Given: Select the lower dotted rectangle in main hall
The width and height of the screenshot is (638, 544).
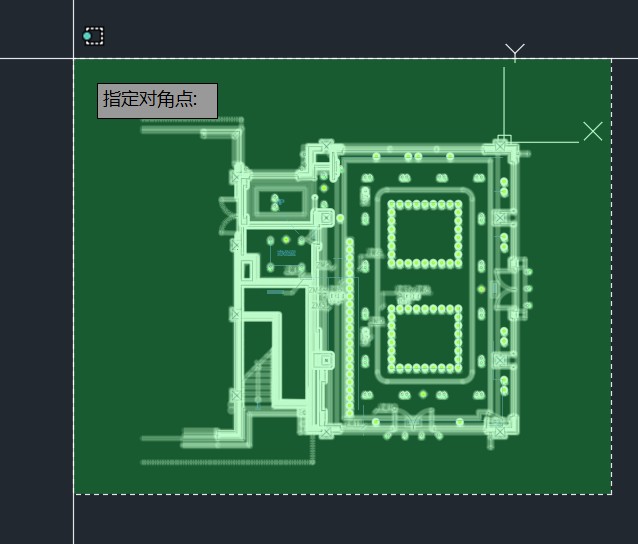Looking at the screenshot, I should (x=424, y=337).
